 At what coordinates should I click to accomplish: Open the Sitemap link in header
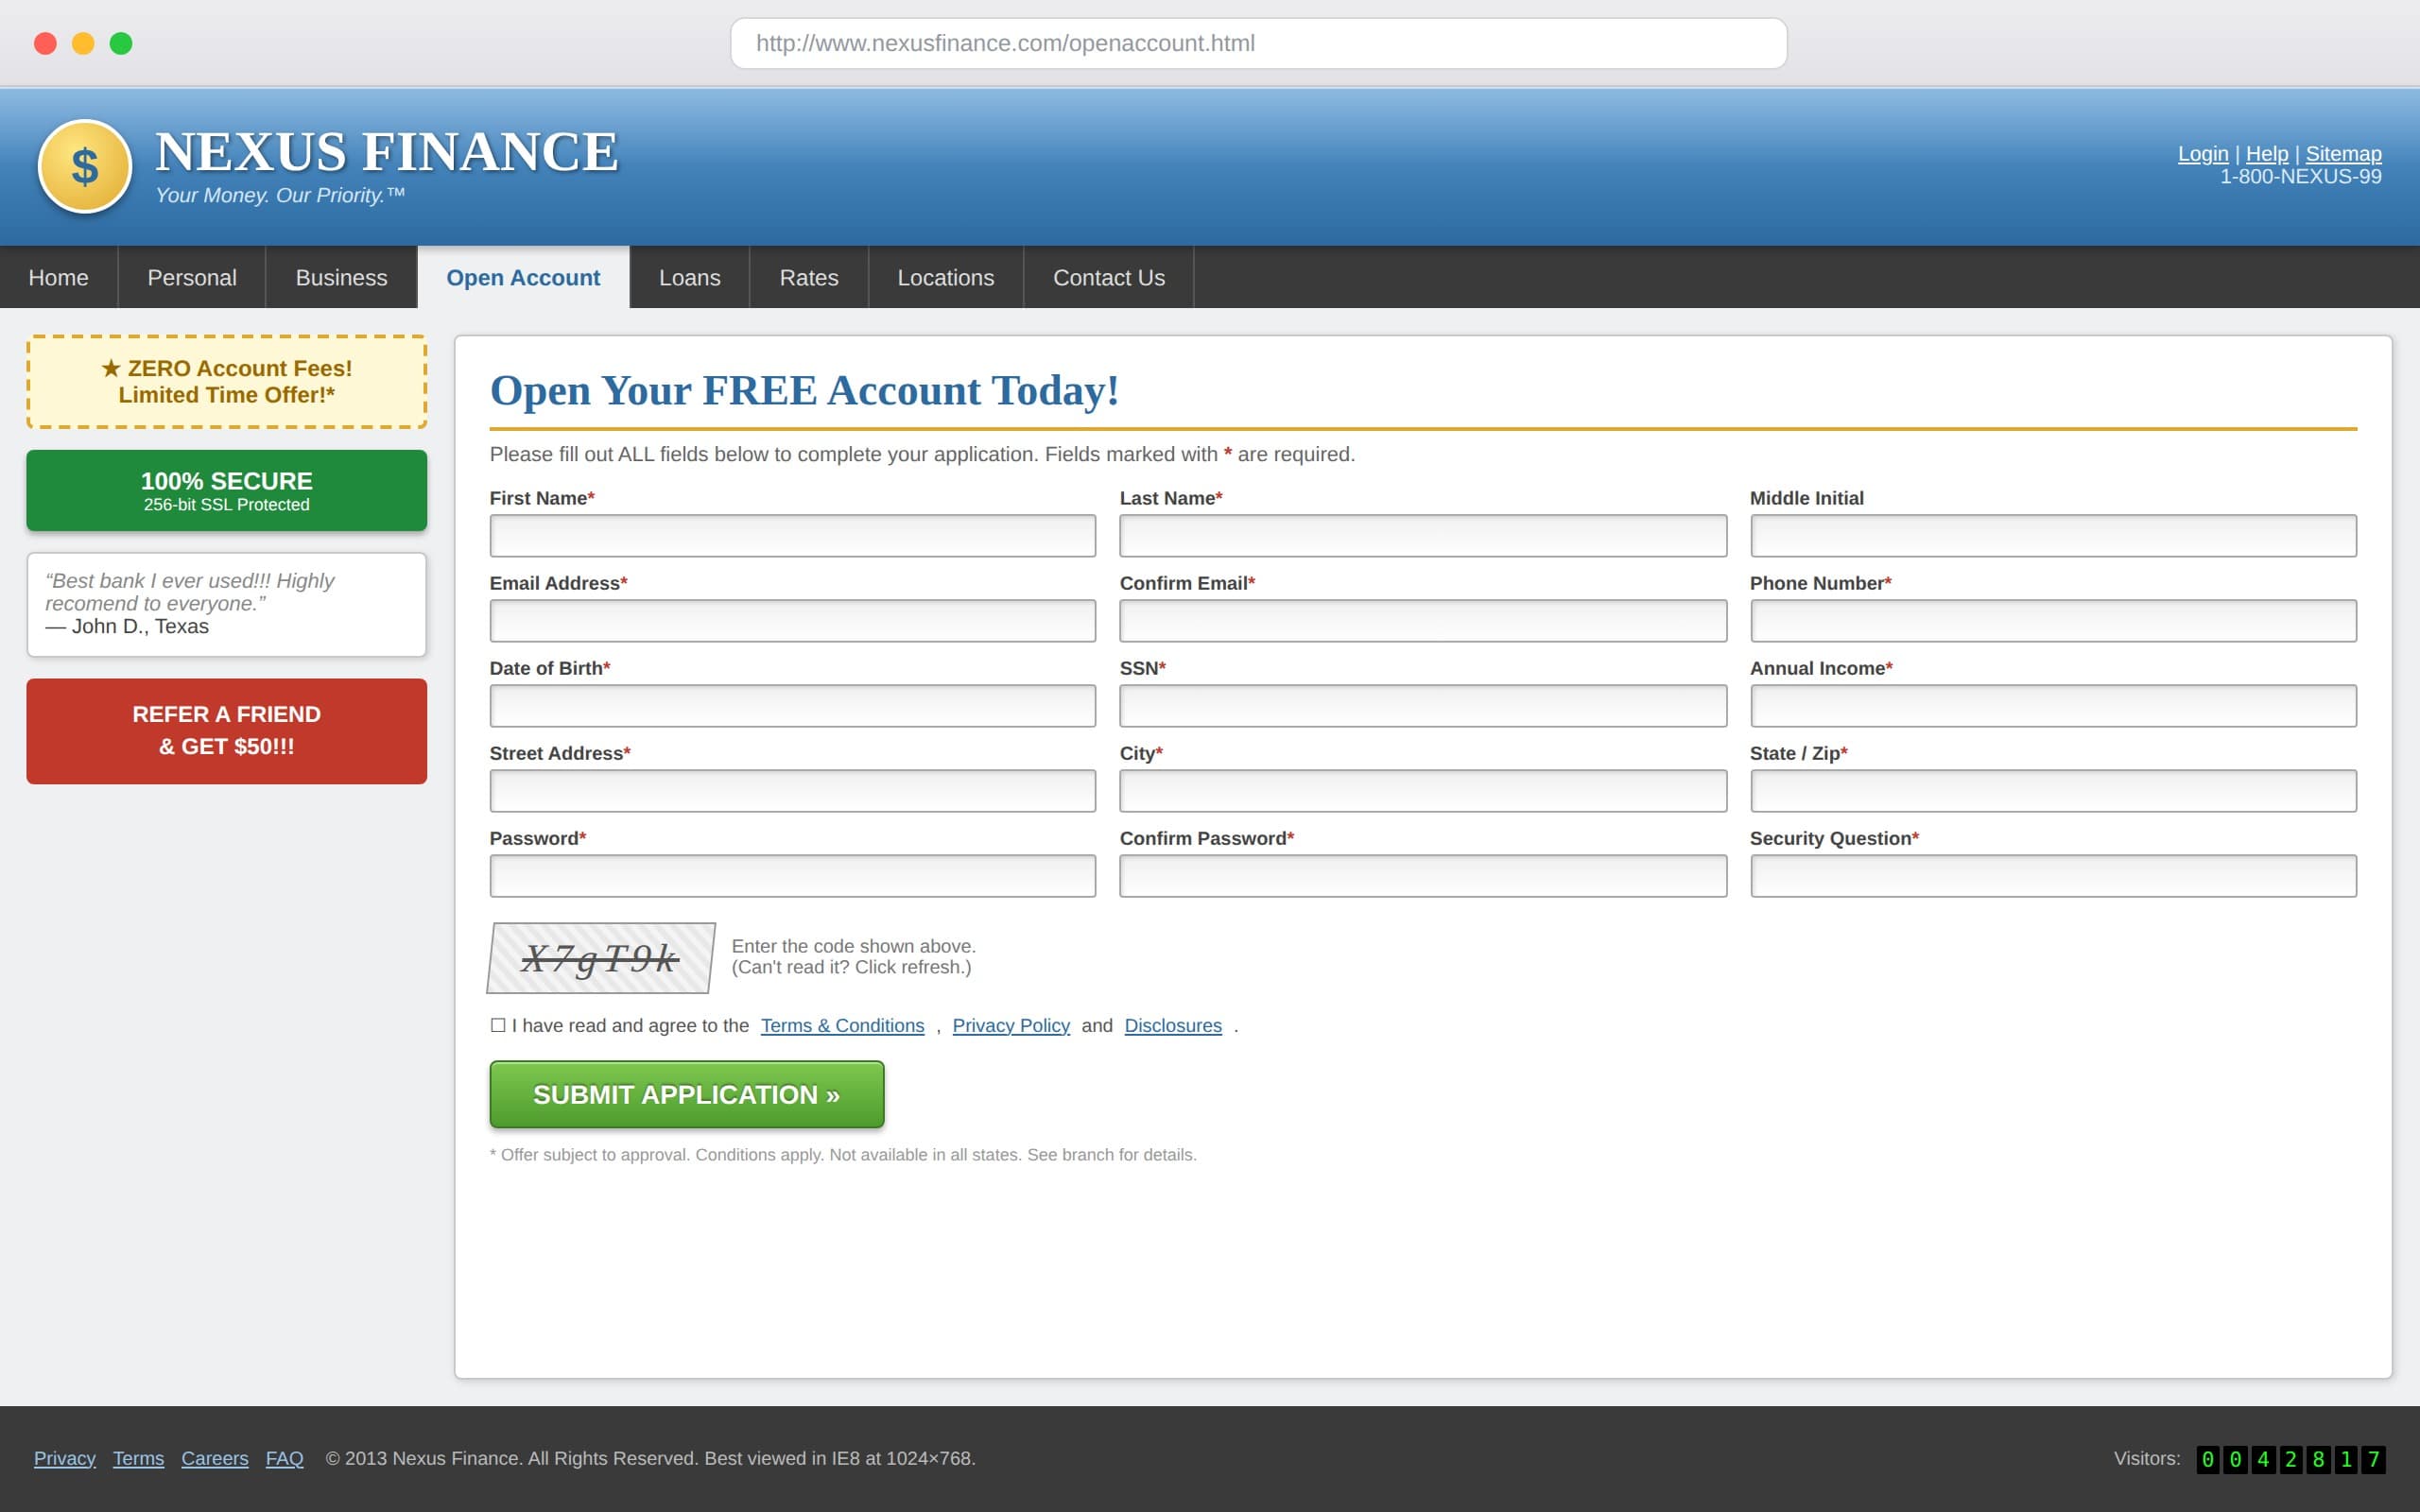(x=2343, y=153)
